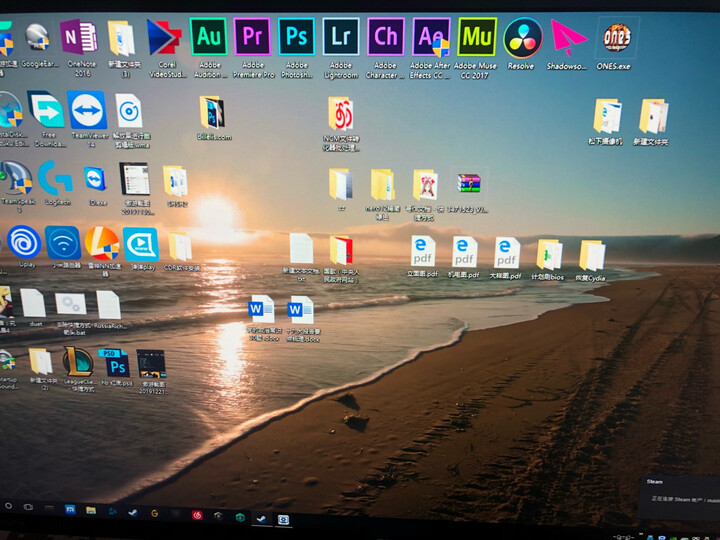Viewport: 720px width, 540px height.
Task: Launch Corel VideoStudio shortcut
Action: point(163,38)
